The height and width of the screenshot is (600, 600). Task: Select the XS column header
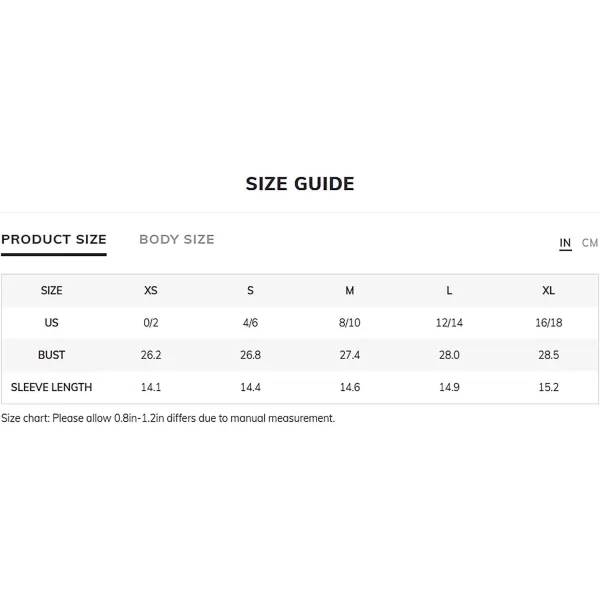click(151, 290)
